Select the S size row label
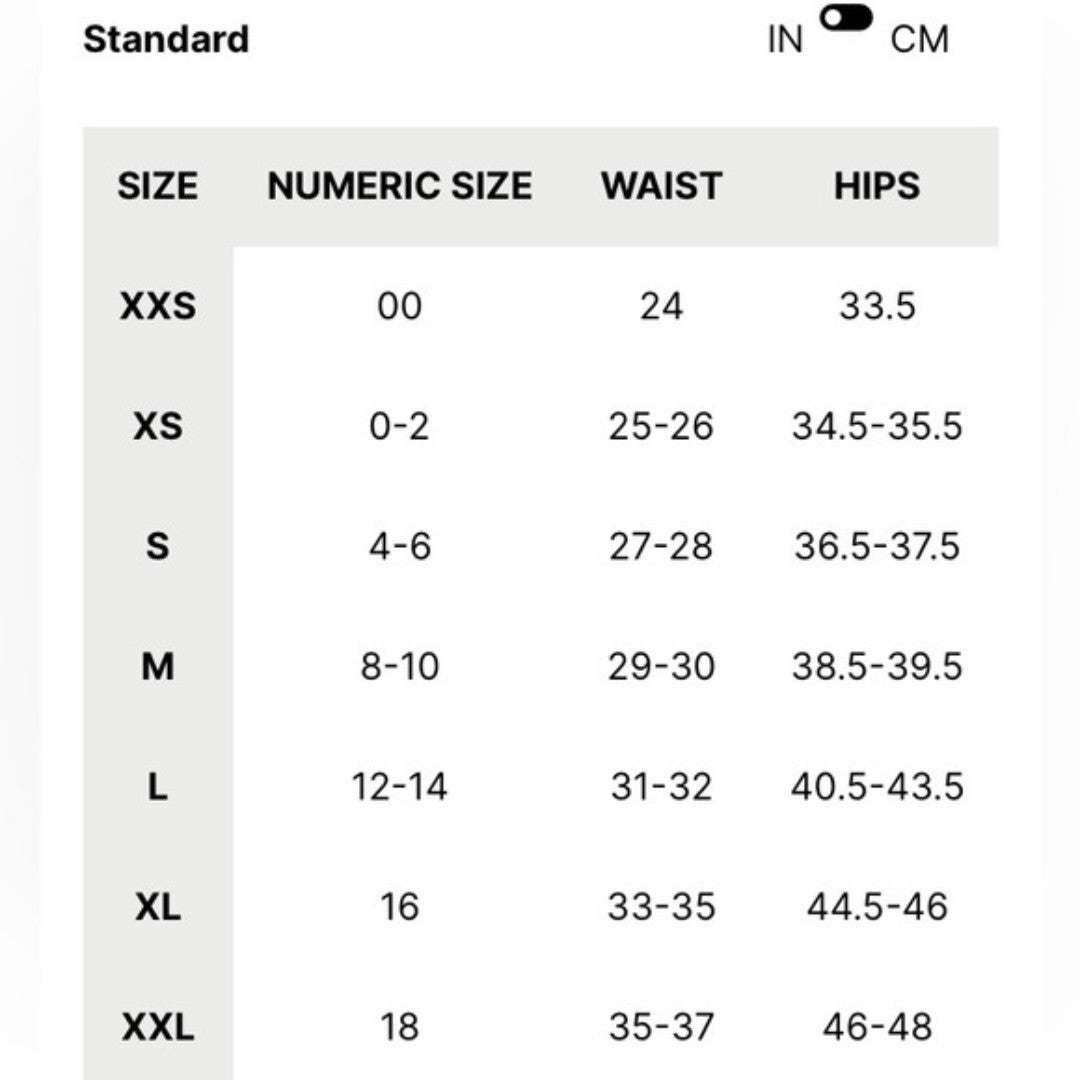 (x=158, y=546)
